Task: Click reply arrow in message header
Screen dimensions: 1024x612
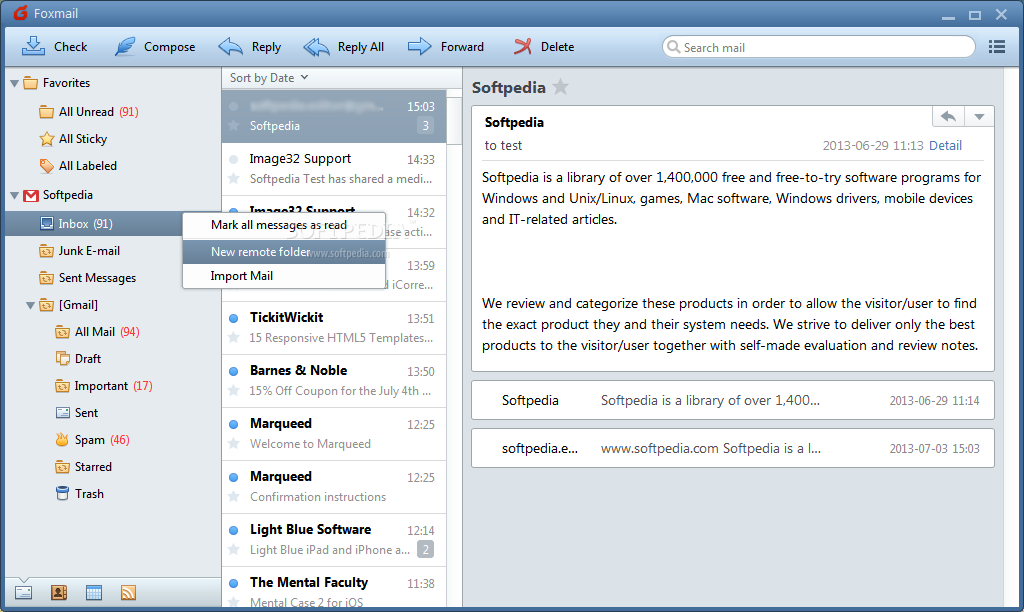Action: 948,116
